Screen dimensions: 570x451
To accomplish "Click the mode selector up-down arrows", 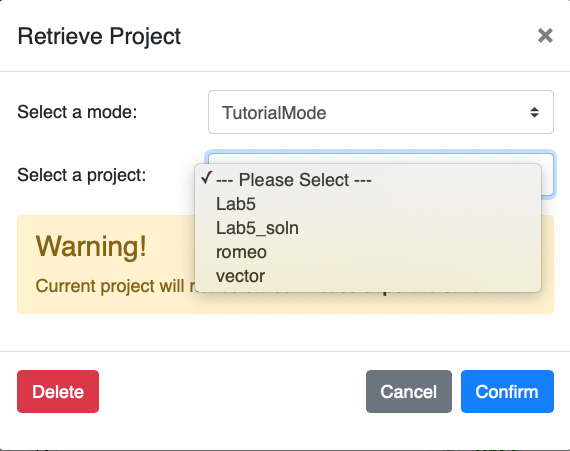I will click(x=534, y=112).
